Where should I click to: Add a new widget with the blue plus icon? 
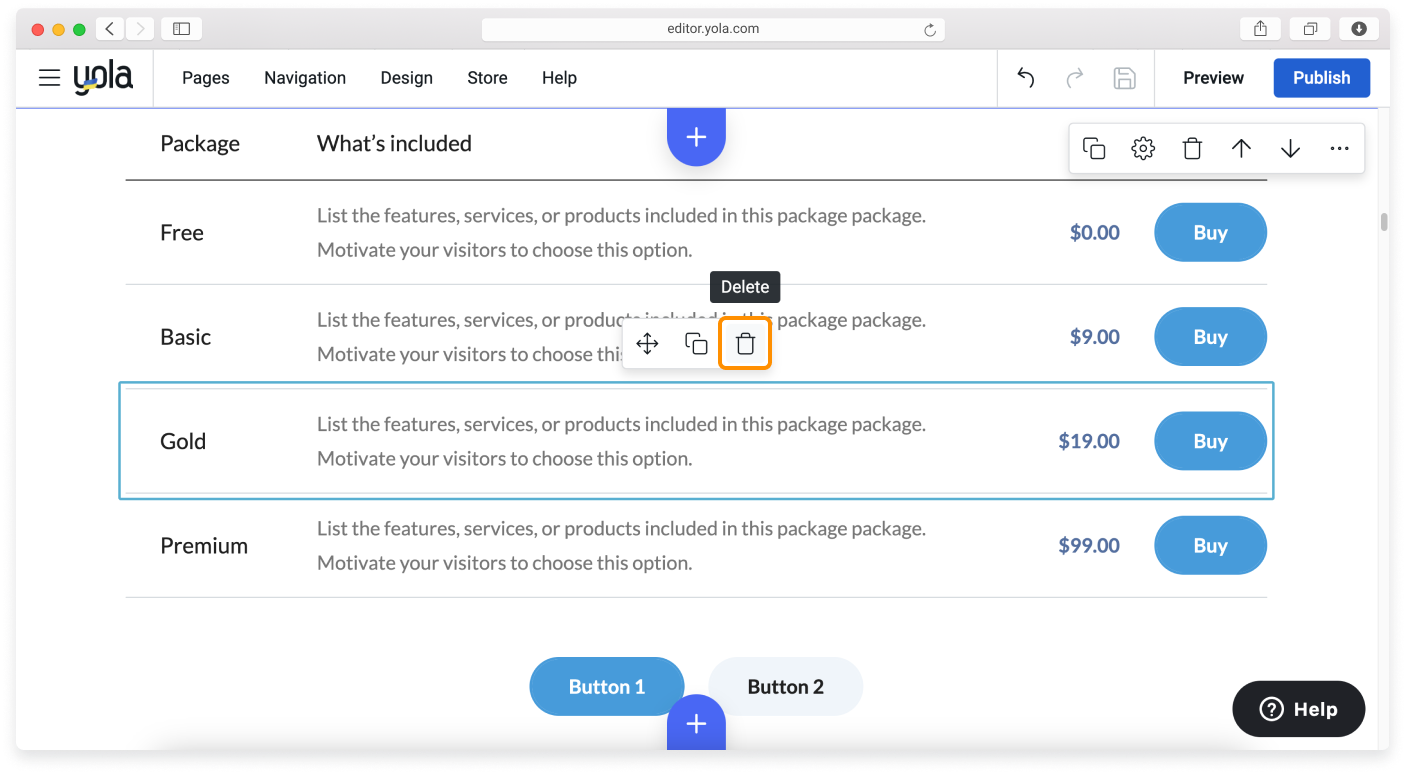click(696, 135)
